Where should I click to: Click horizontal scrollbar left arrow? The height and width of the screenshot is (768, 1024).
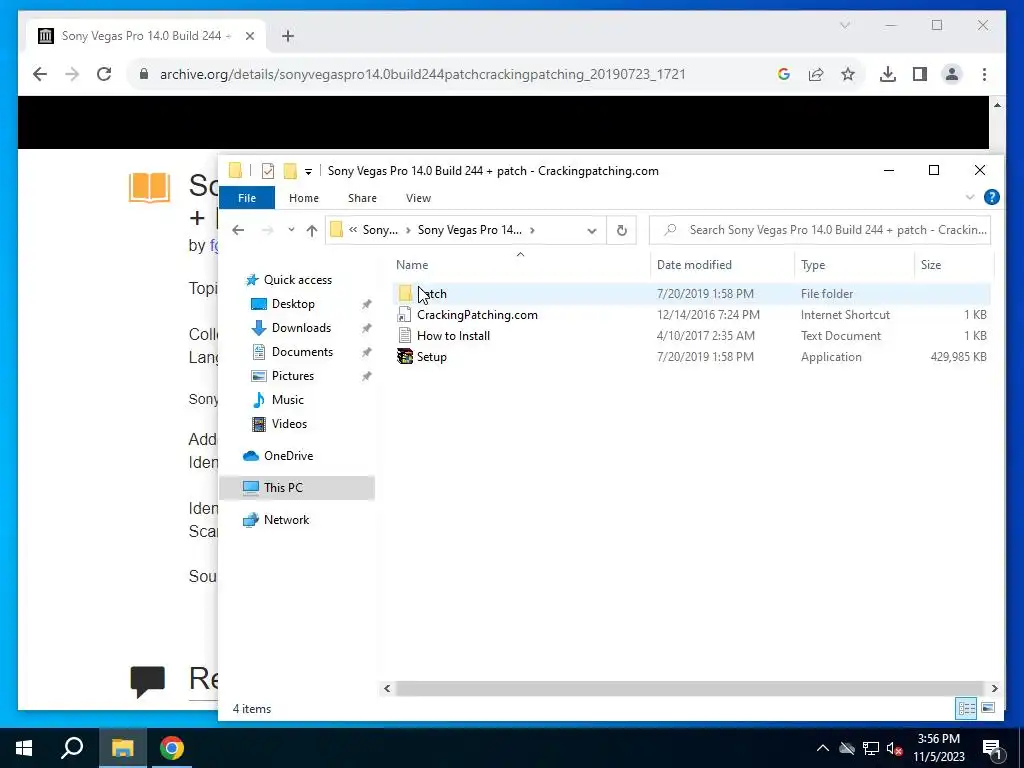click(x=387, y=688)
